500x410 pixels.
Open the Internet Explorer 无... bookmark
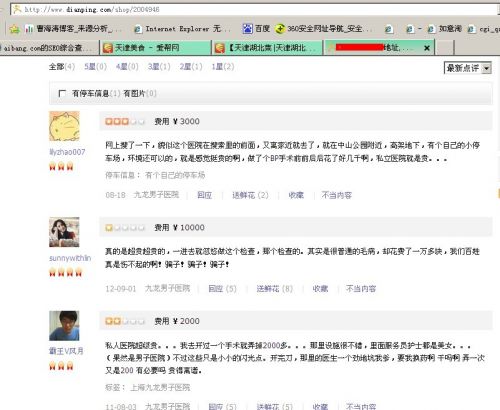tap(182, 29)
